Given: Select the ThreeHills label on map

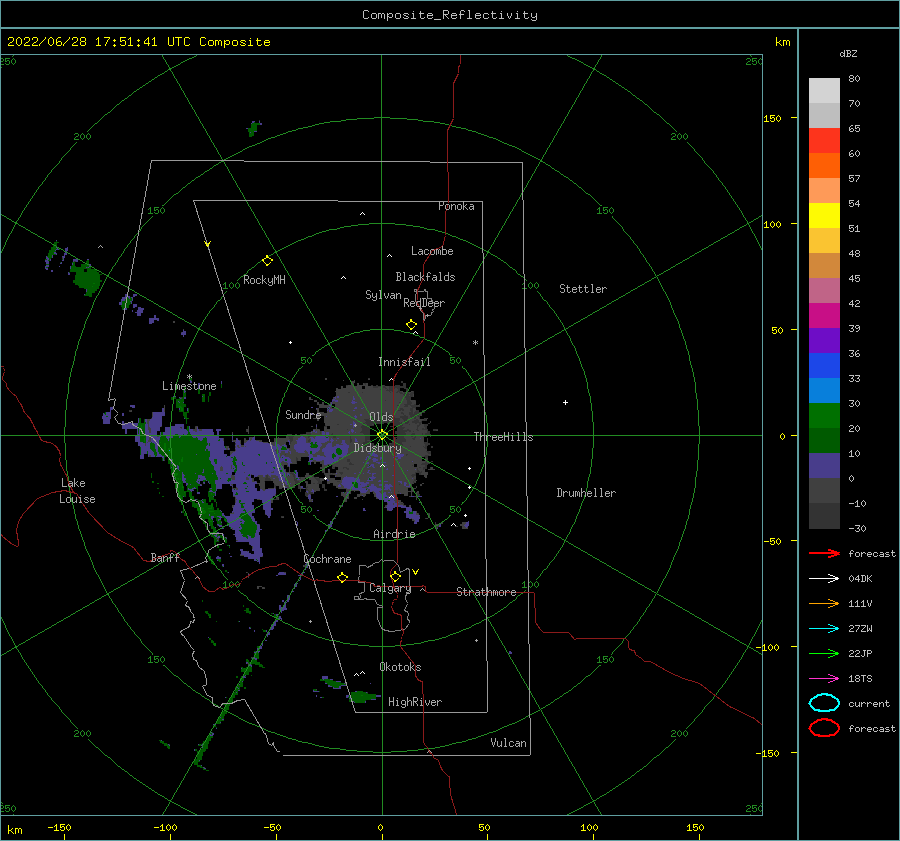Looking at the screenshot, I should point(503,437).
